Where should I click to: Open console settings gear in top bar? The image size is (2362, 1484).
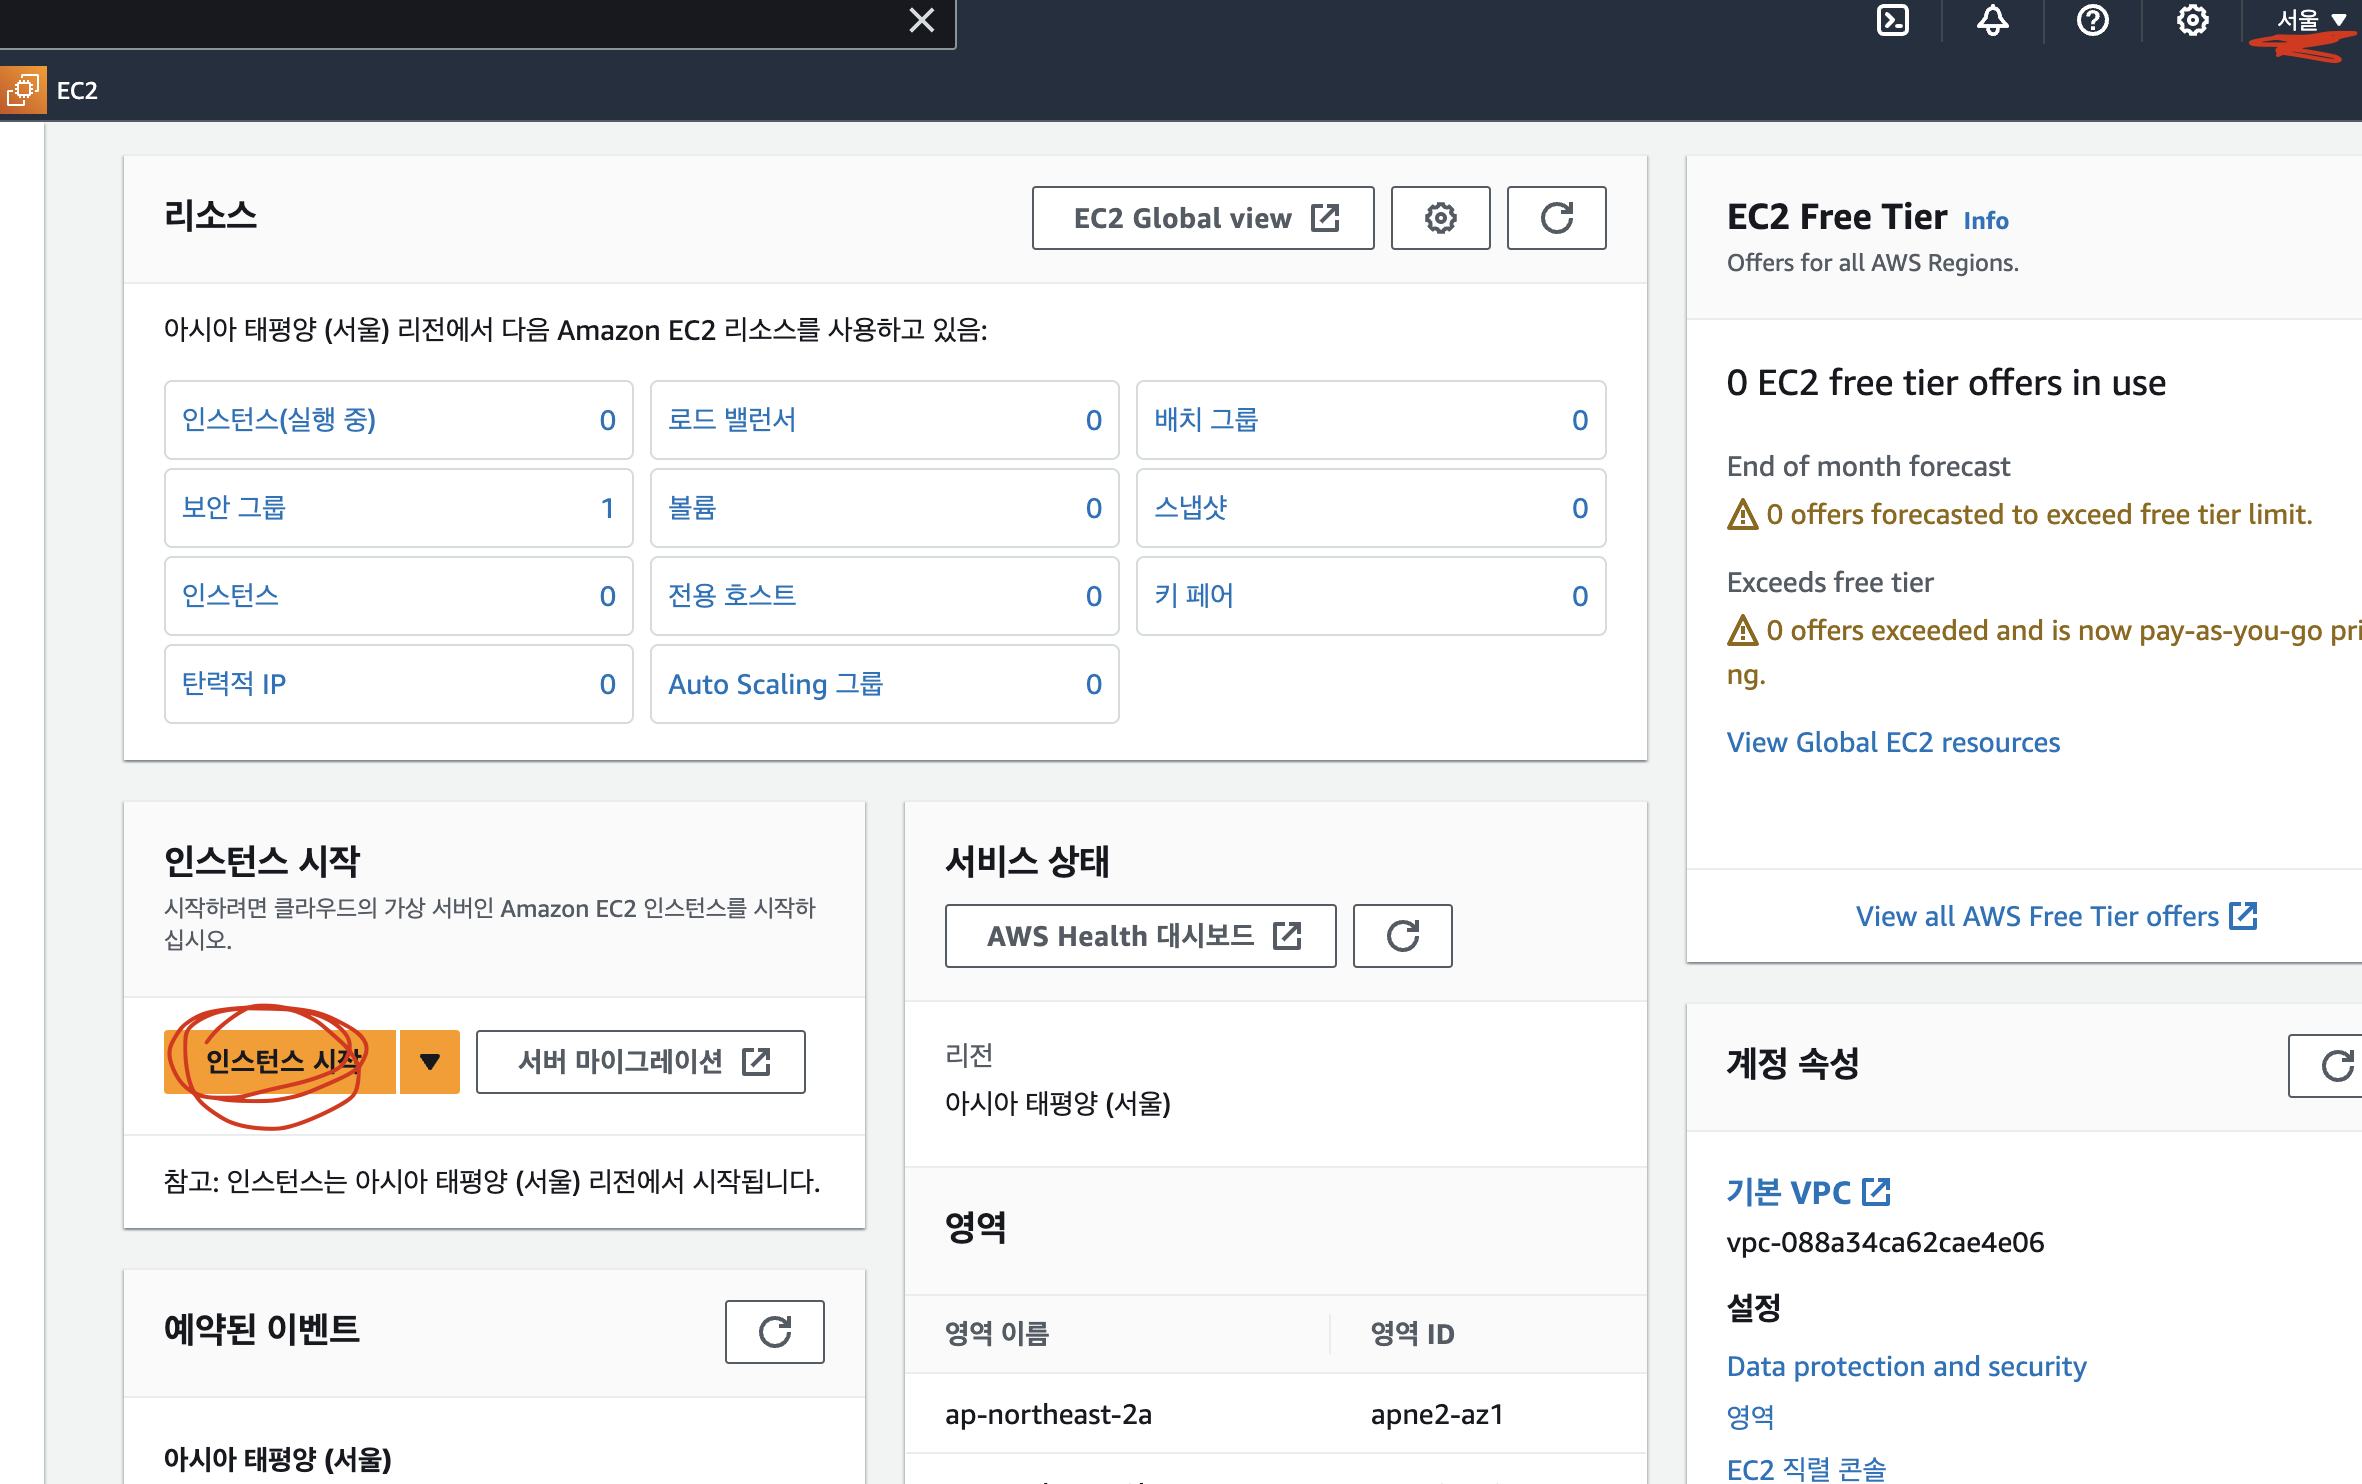point(2192,20)
